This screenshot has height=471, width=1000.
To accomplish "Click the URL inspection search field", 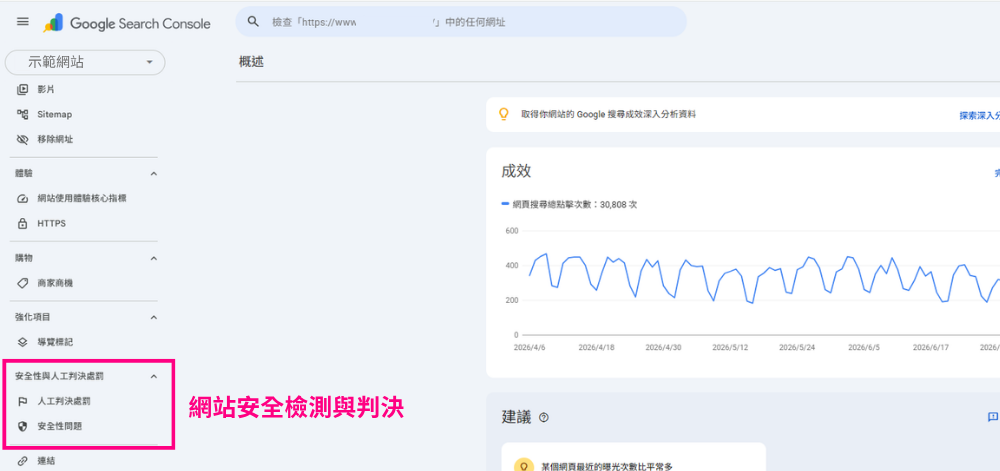I will tap(460, 22).
